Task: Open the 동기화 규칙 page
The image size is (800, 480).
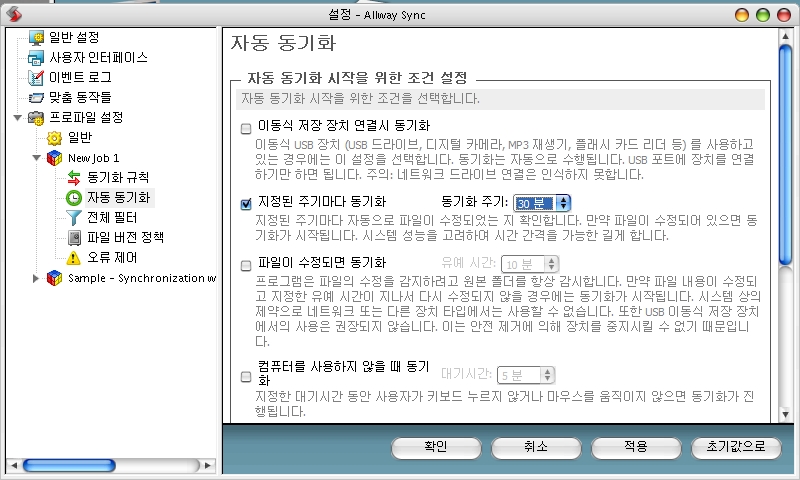Action: (118, 177)
